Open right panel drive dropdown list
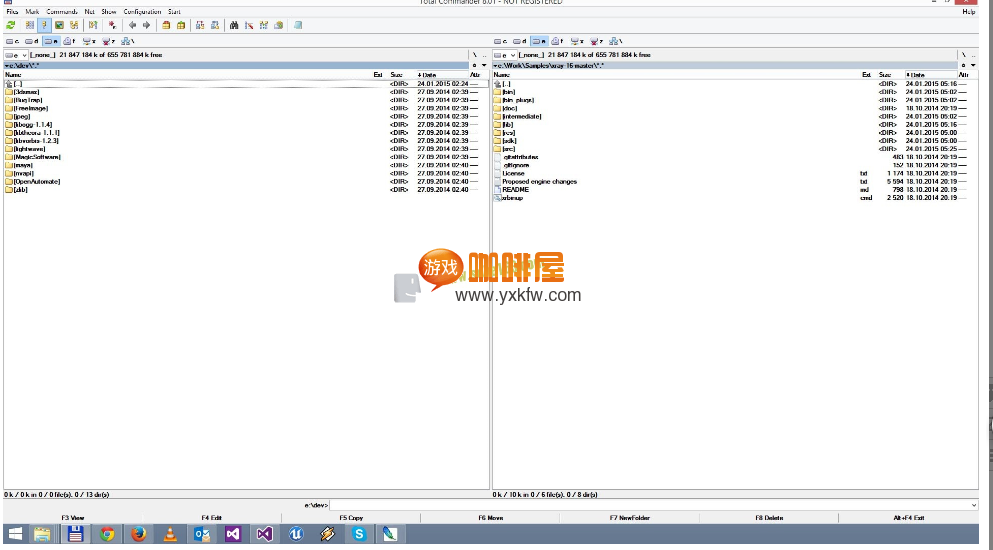The width and height of the screenshot is (993, 550). coord(505,55)
